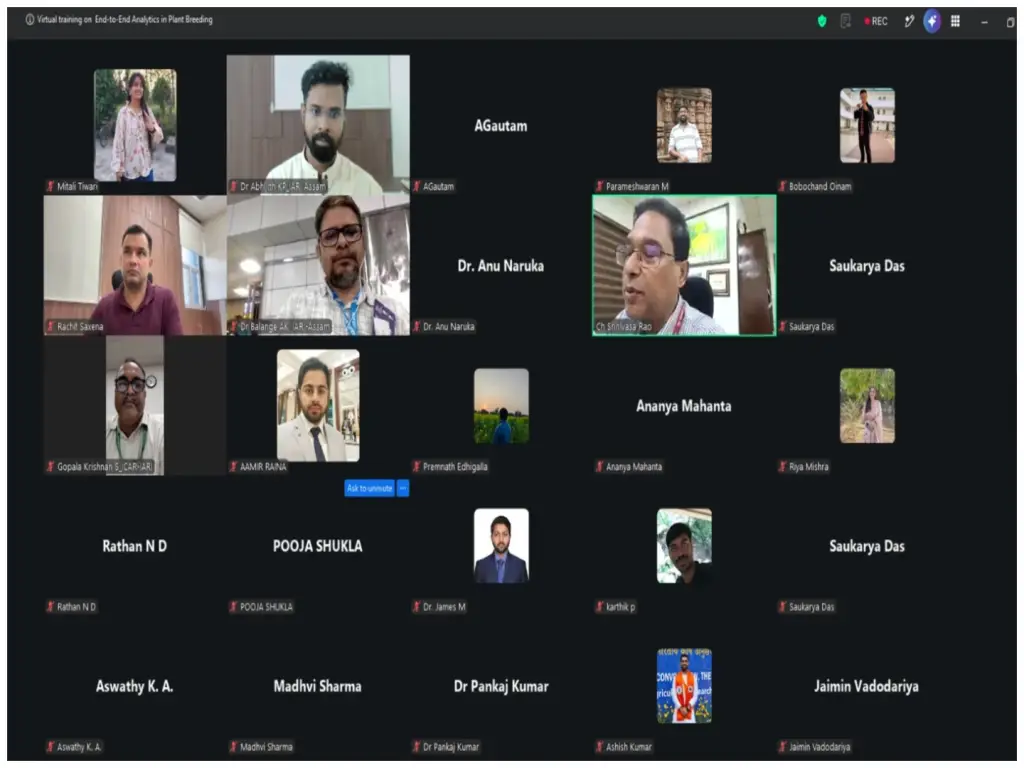
Task: Click the large Aswathy K. A. name
Action: [x=135, y=686]
